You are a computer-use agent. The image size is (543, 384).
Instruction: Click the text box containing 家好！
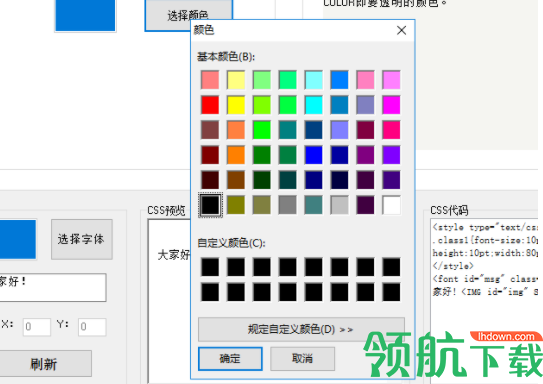[x=53, y=287]
